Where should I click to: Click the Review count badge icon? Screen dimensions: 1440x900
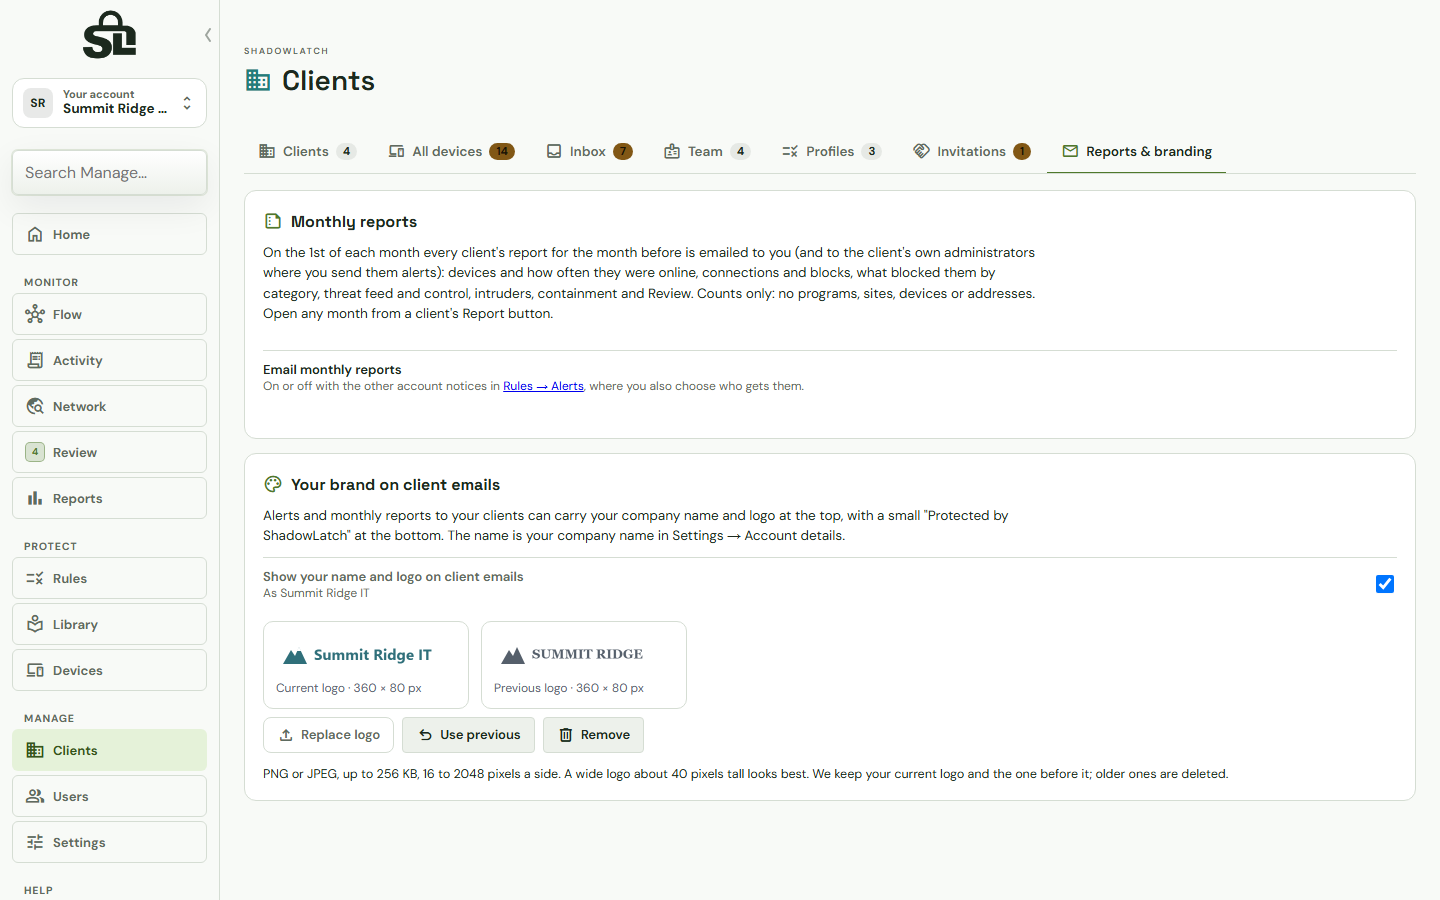pos(35,452)
